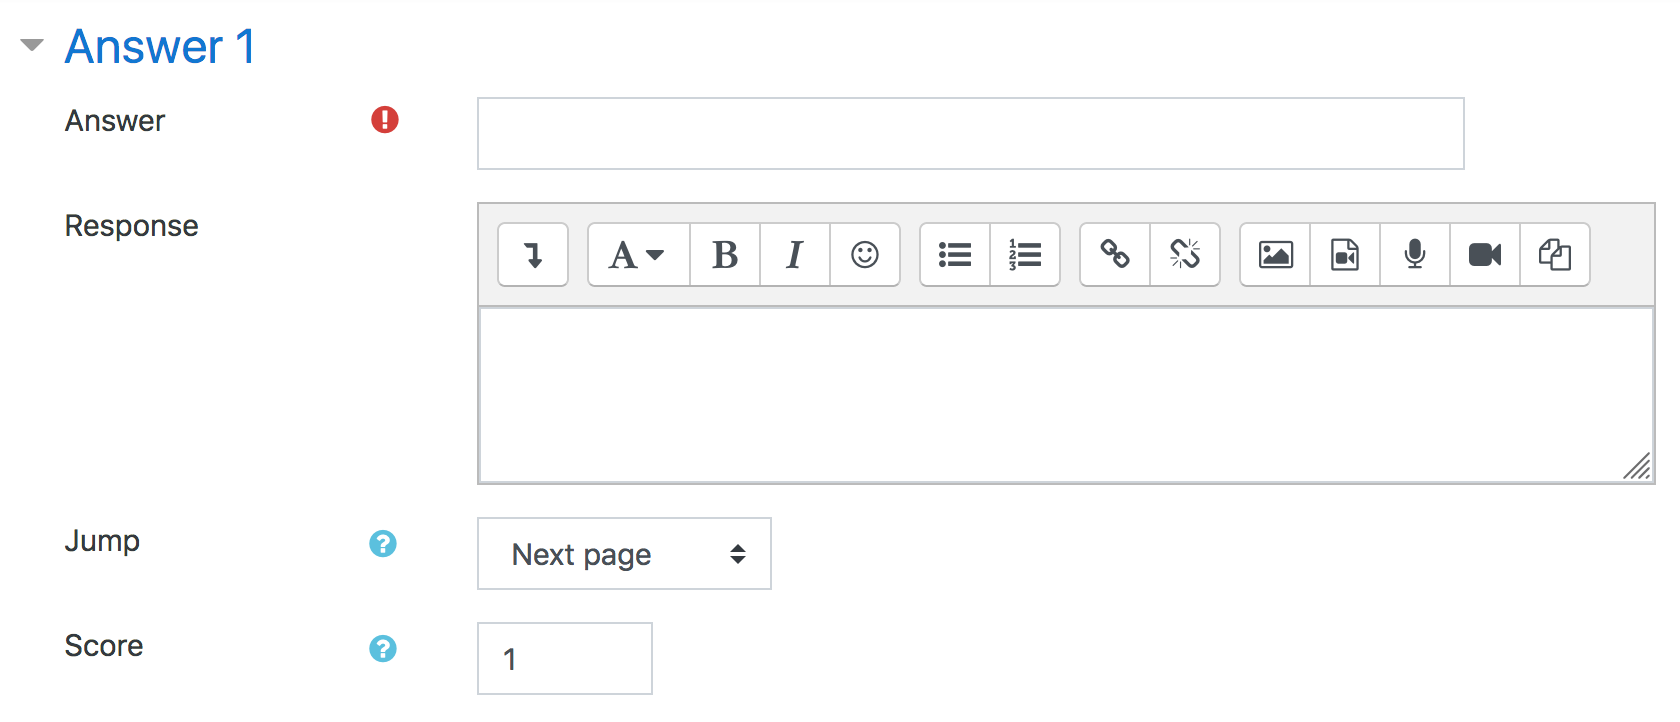This screenshot has width=1680, height=722.
Task: Apply bold formatting
Action: (x=725, y=255)
